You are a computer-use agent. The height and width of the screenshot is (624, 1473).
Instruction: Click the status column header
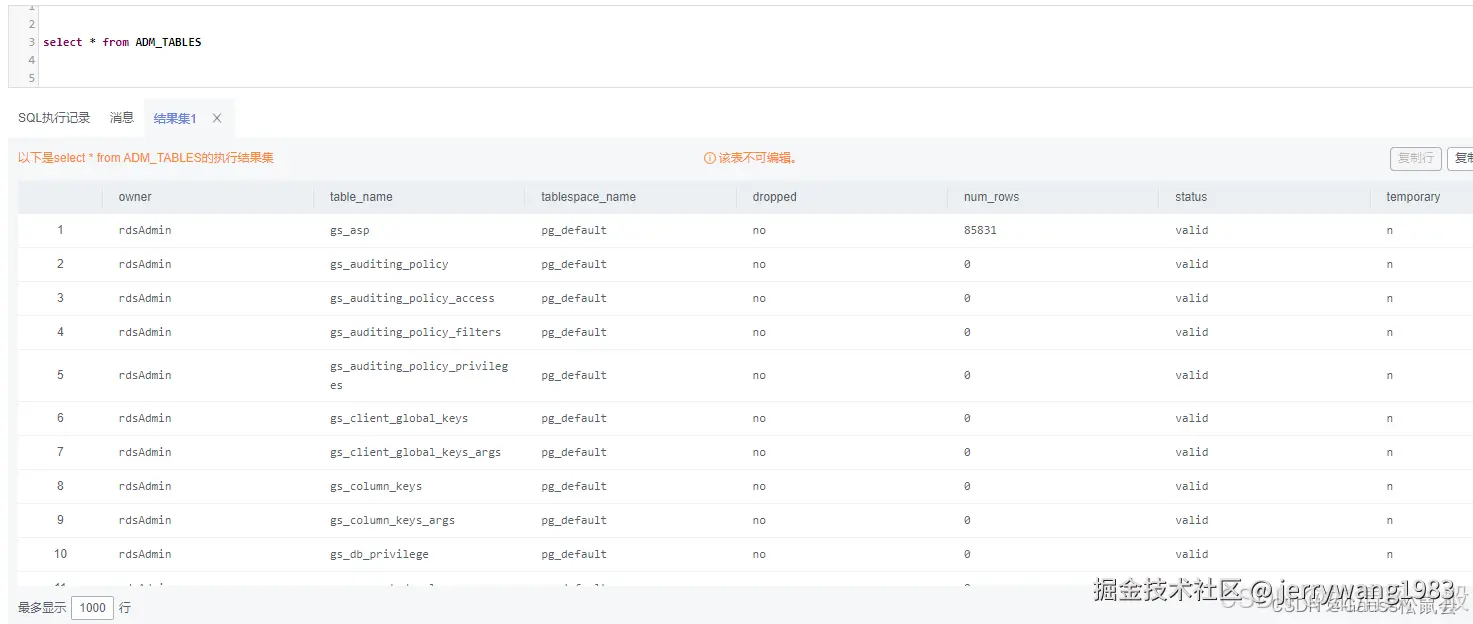coord(1191,197)
